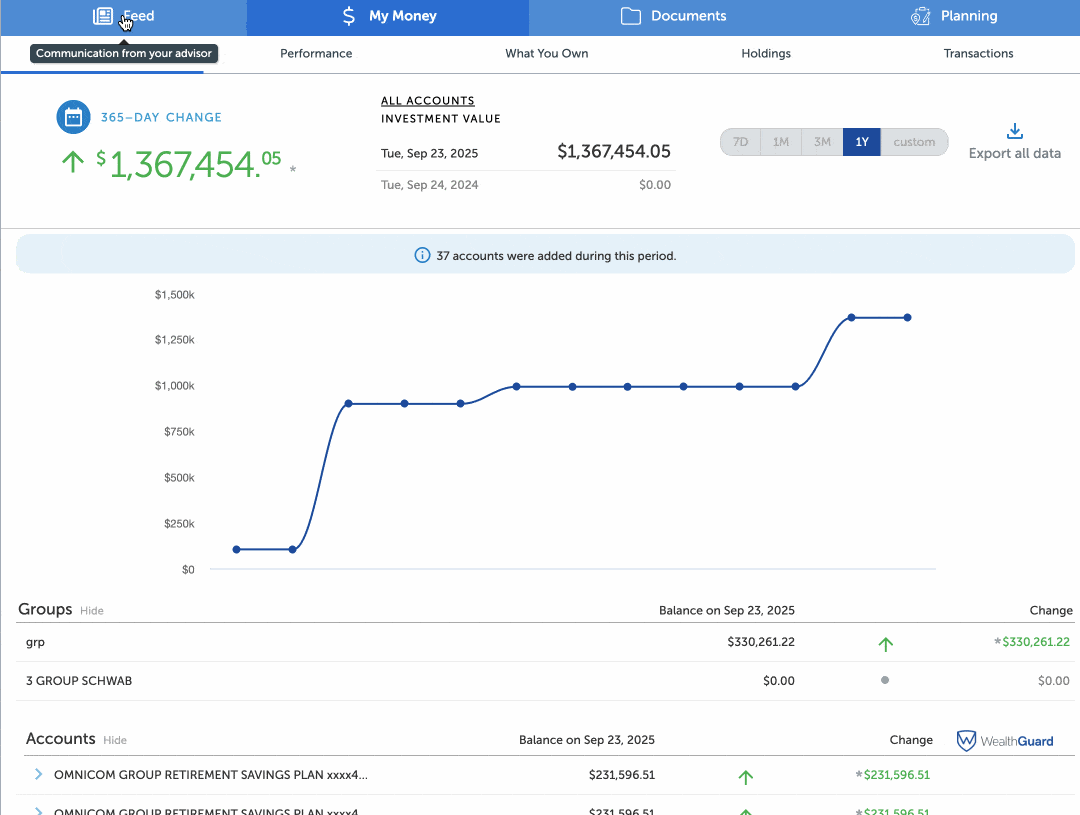Screen dimensions: 1080x815
Task: Hide the Accounts section
Action: pos(115,741)
